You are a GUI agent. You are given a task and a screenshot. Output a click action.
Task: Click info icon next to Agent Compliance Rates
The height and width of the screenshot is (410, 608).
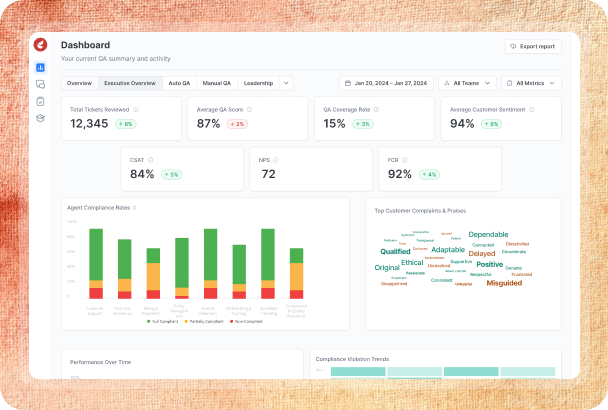(x=134, y=208)
